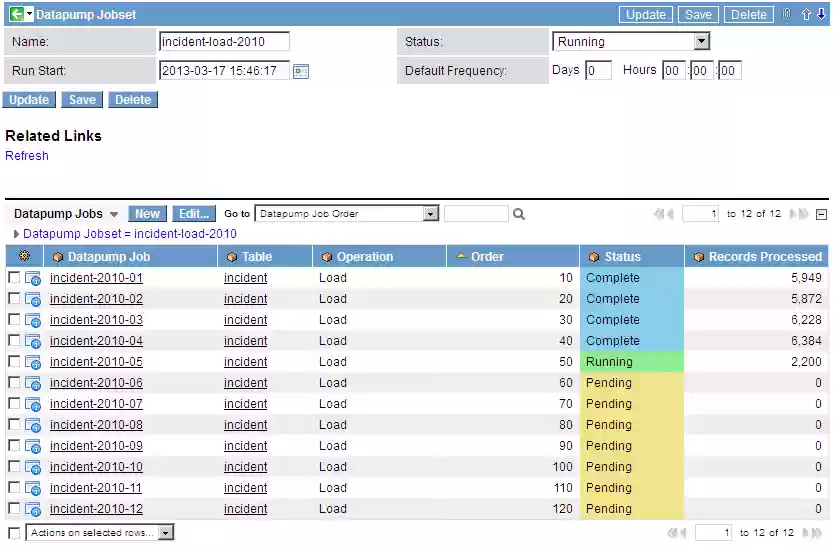
Task: Click the lower Delete button under form
Action: (133, 100)
